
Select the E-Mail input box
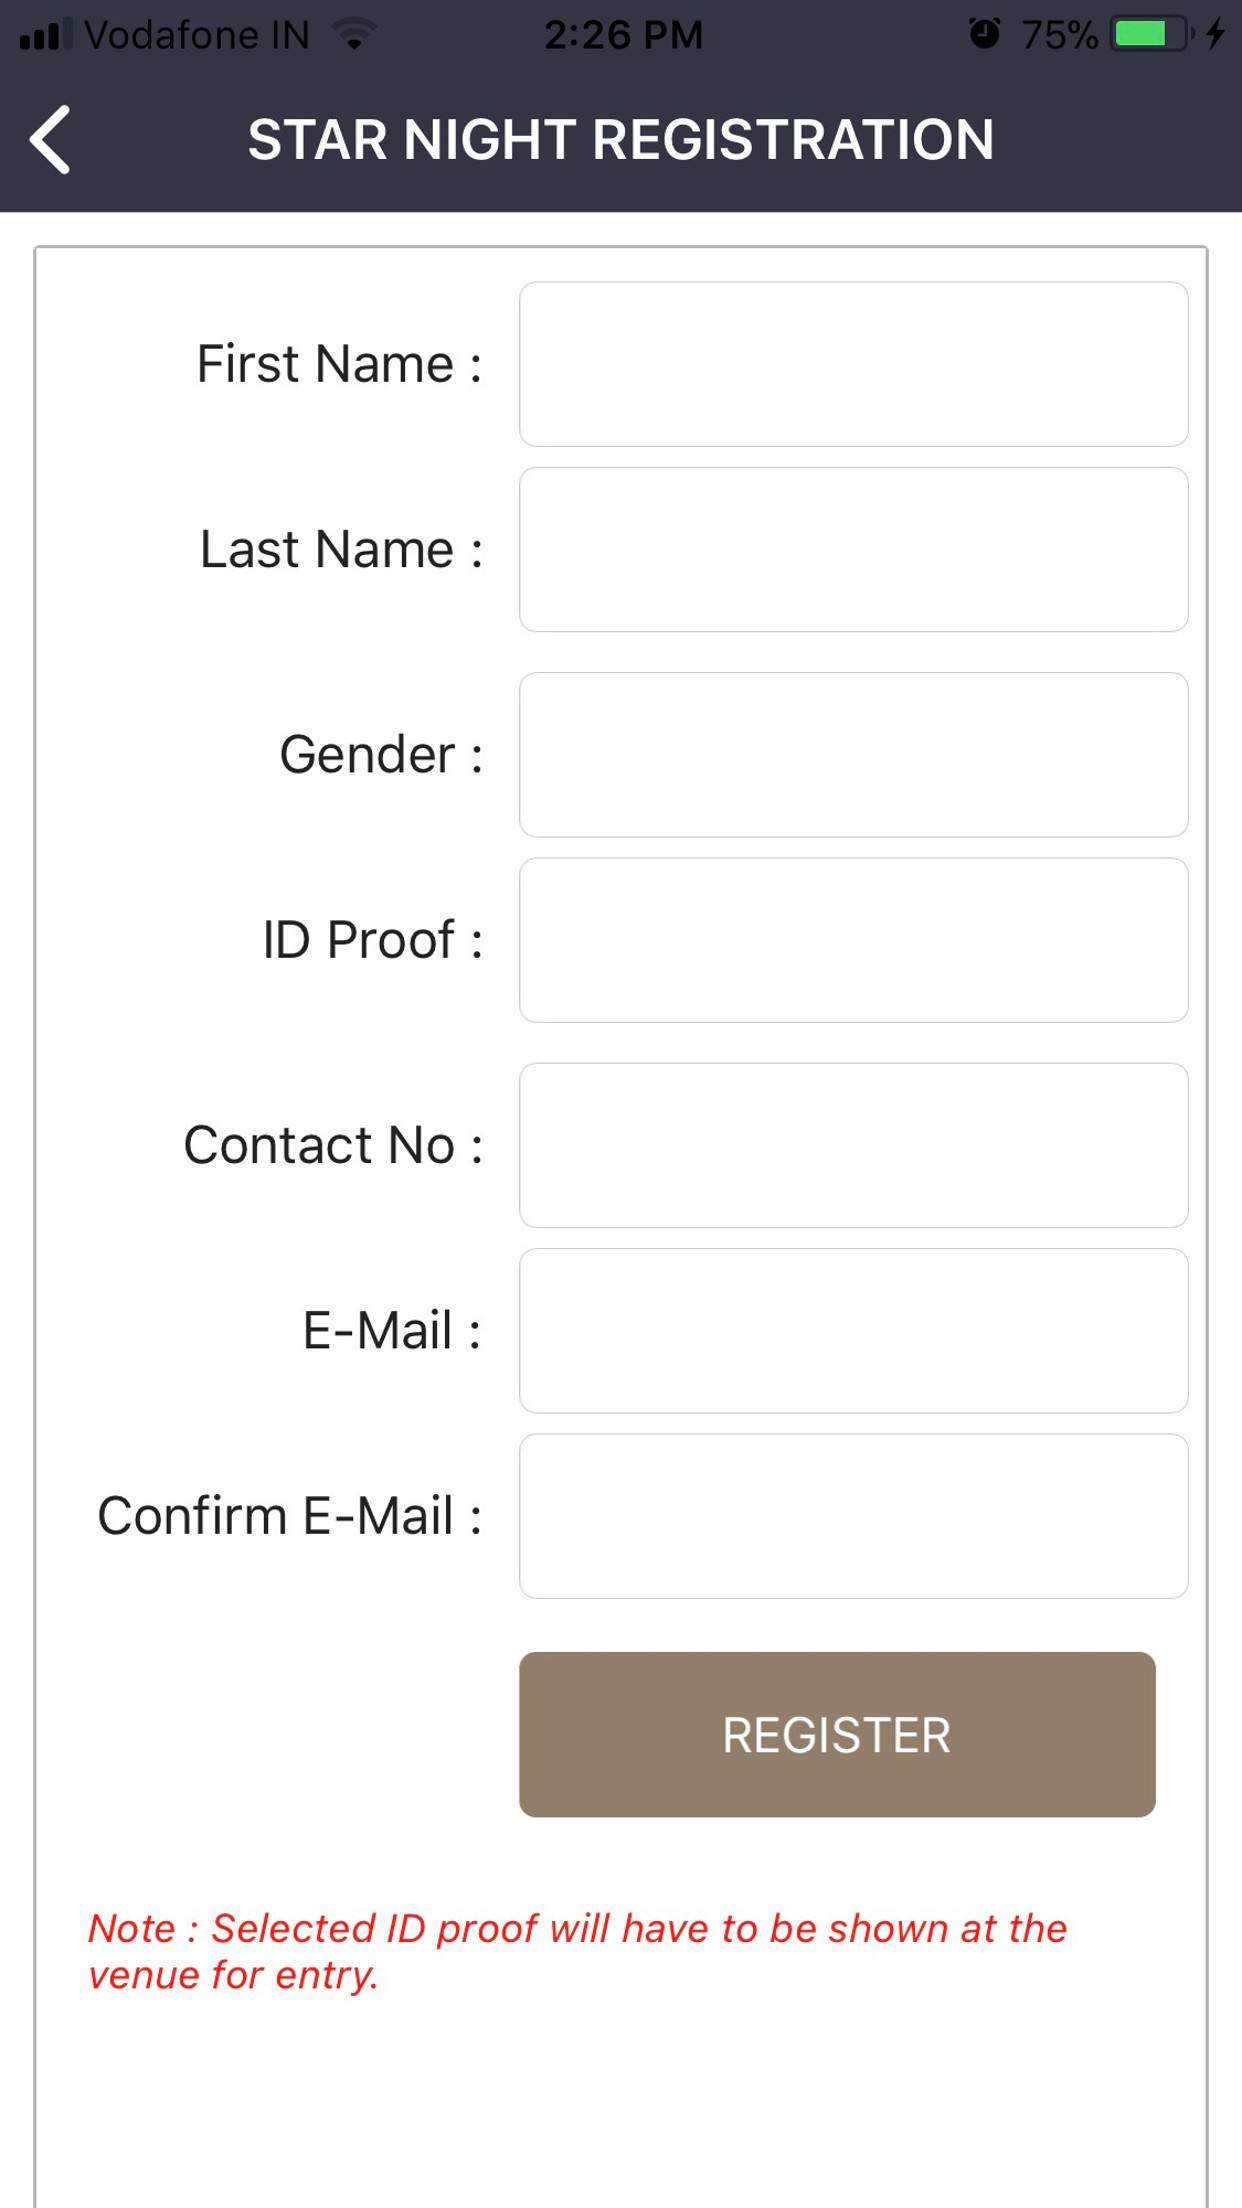(x=853, y=1330)
